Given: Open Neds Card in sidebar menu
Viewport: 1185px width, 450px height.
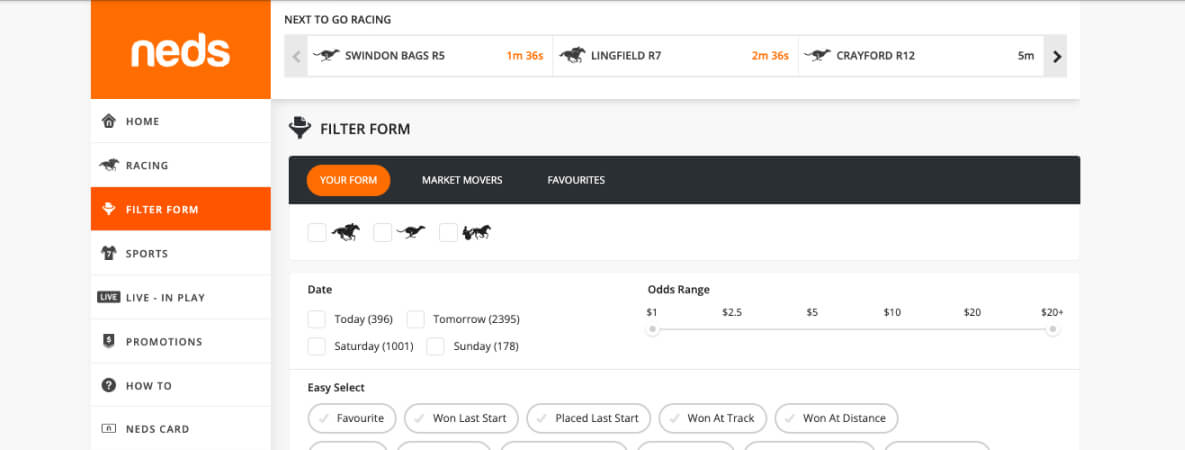Looking at the screenshot, I should tap(181, 429).
